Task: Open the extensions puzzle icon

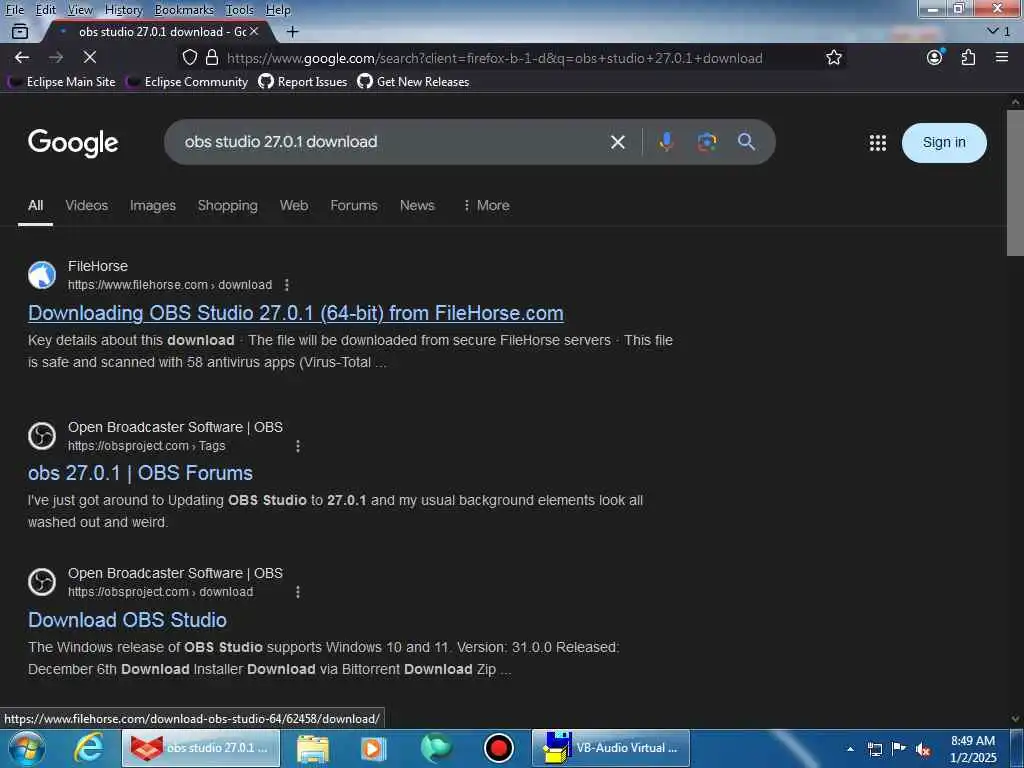Action: pos(968,57)
